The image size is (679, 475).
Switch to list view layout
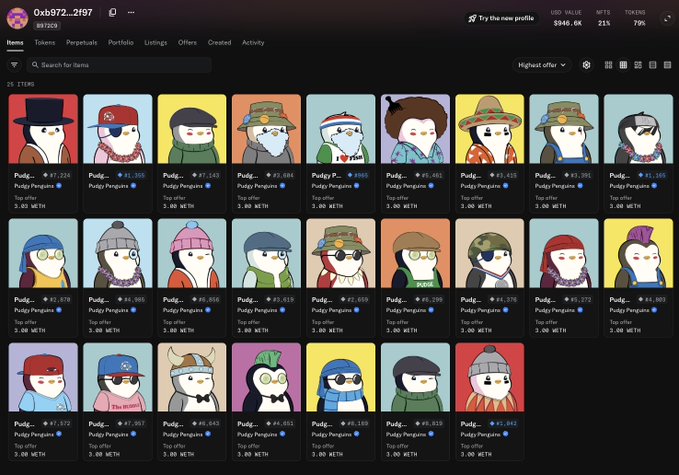click(653, 65)
